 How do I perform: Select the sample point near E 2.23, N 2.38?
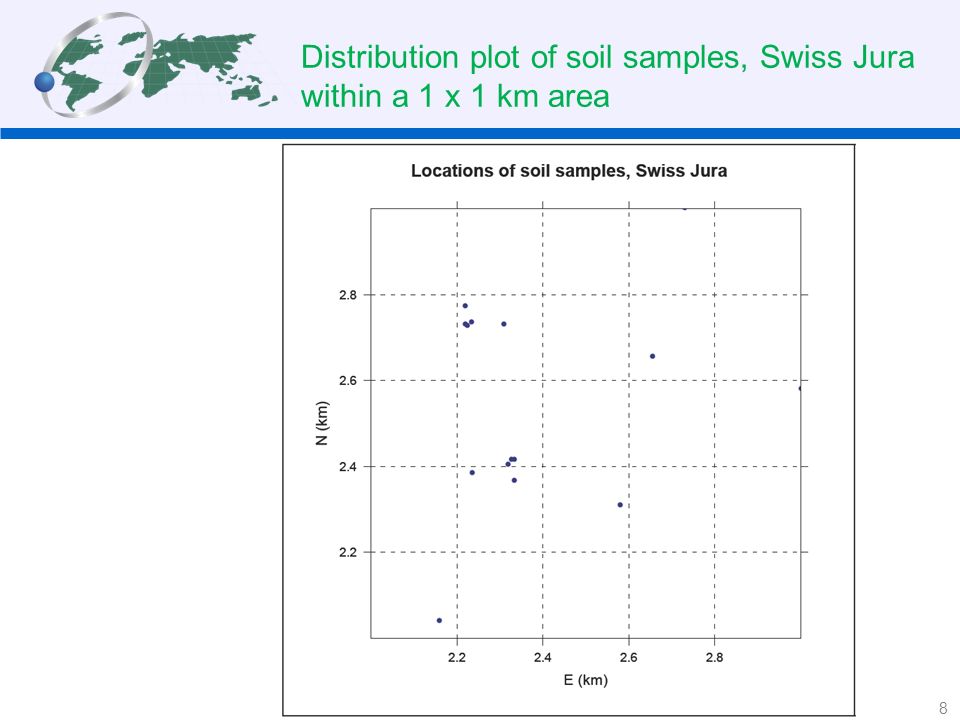point(472,472)
